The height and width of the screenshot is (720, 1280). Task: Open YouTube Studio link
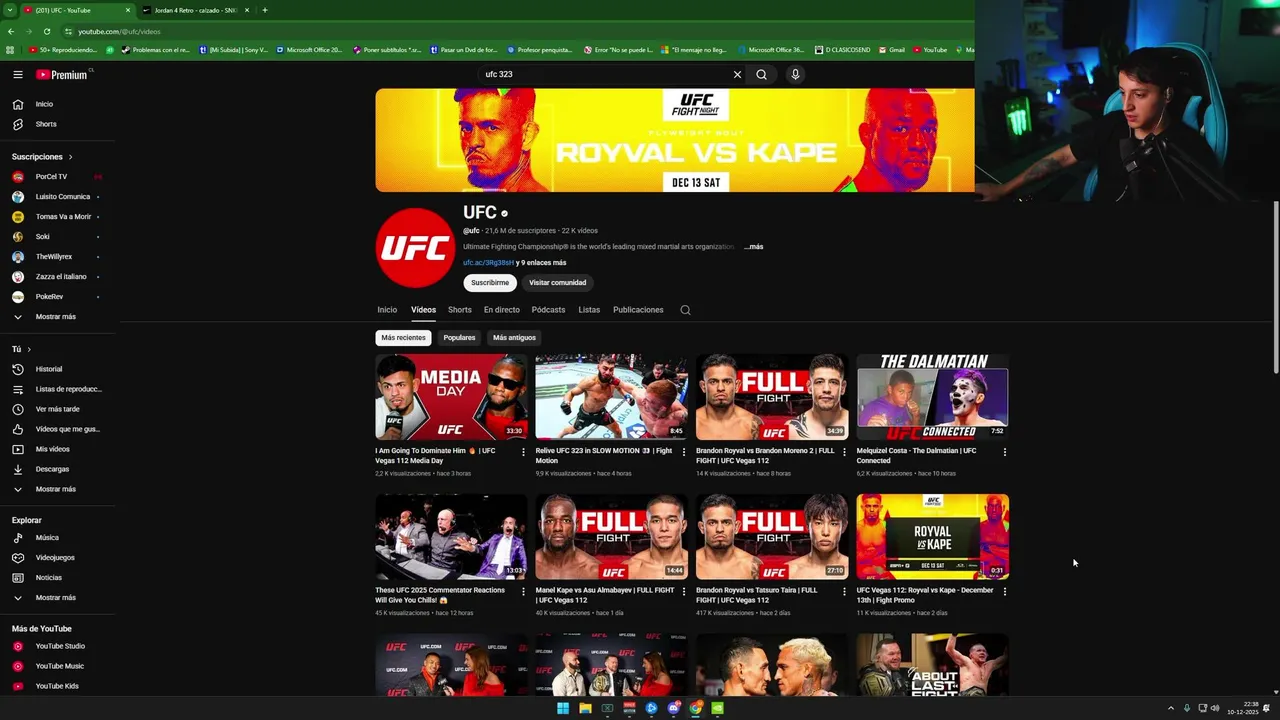[x=60, y=646]
